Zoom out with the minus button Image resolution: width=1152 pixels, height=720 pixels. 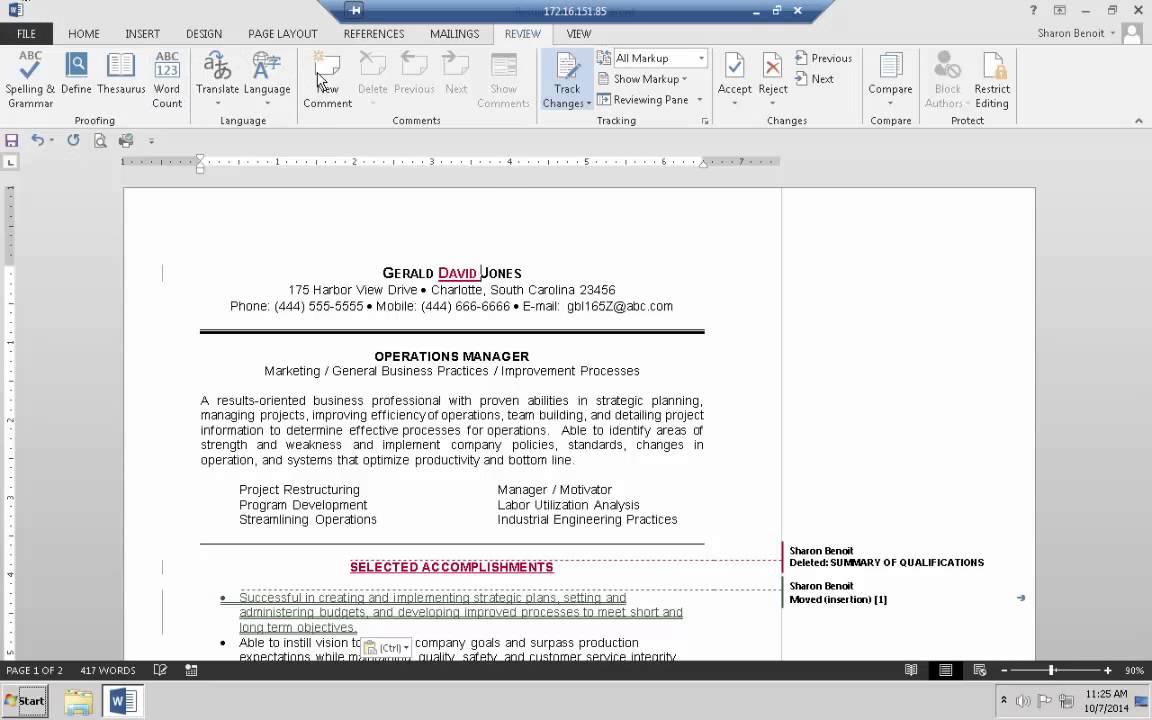(1004, 670)
